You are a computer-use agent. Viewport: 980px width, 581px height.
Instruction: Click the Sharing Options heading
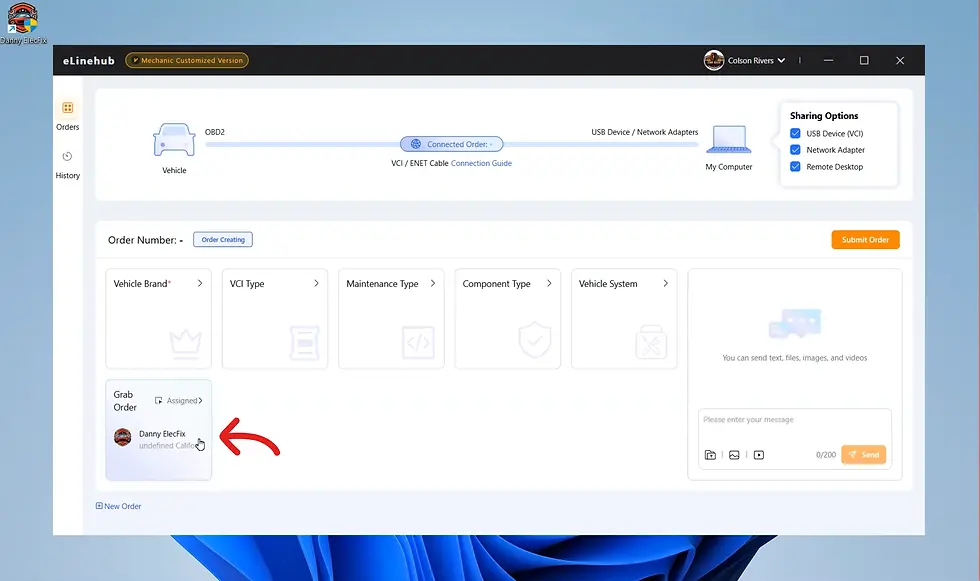click(x=824, y=116)
